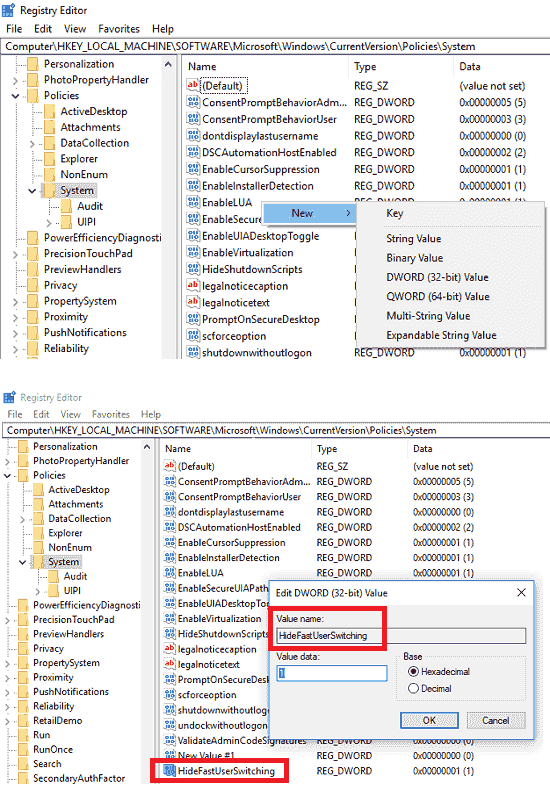Expand DataCollection key in lower tree
The image size is (550, 788).
[22, 519]
